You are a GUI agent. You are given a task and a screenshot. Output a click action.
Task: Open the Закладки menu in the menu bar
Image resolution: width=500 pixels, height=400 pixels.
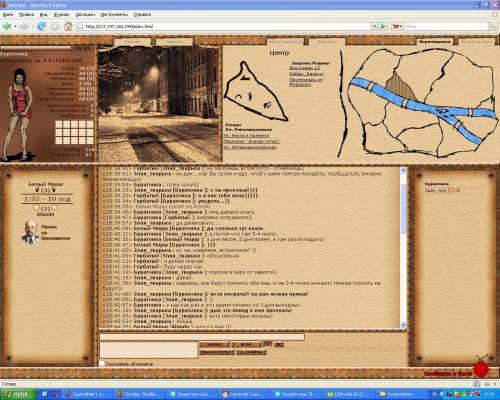85,14
